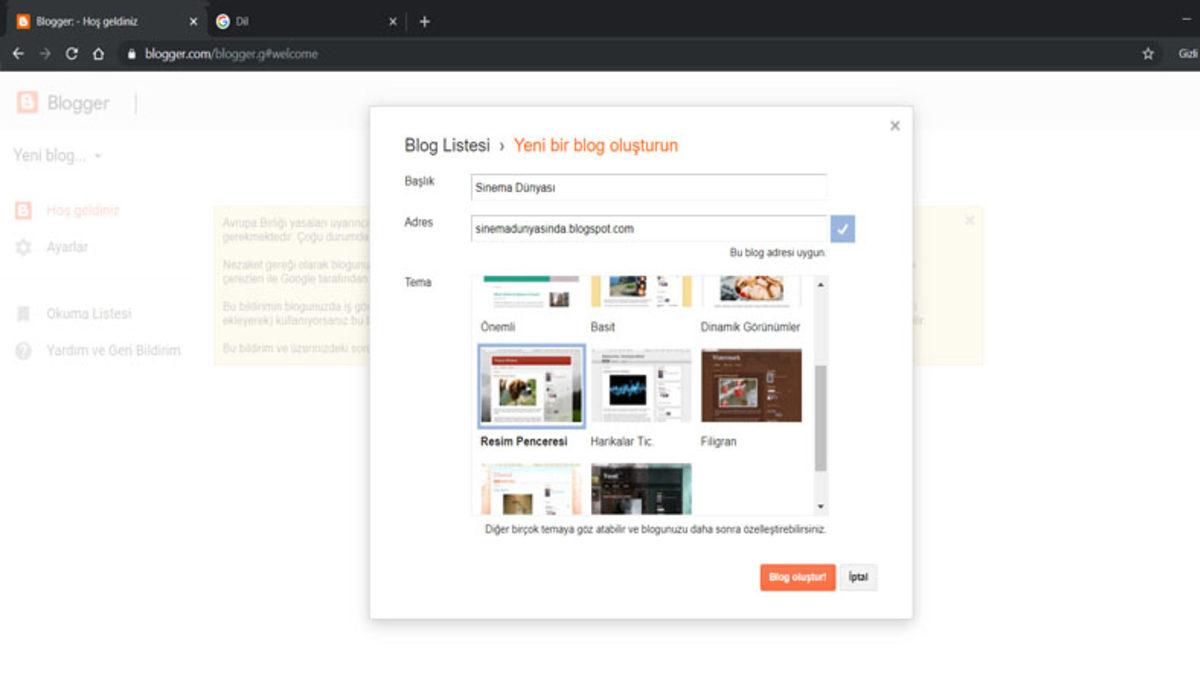Click the Okuma Listesi bookmark icon
This screenshot has height=675, width=1200.
click(25, 312)
